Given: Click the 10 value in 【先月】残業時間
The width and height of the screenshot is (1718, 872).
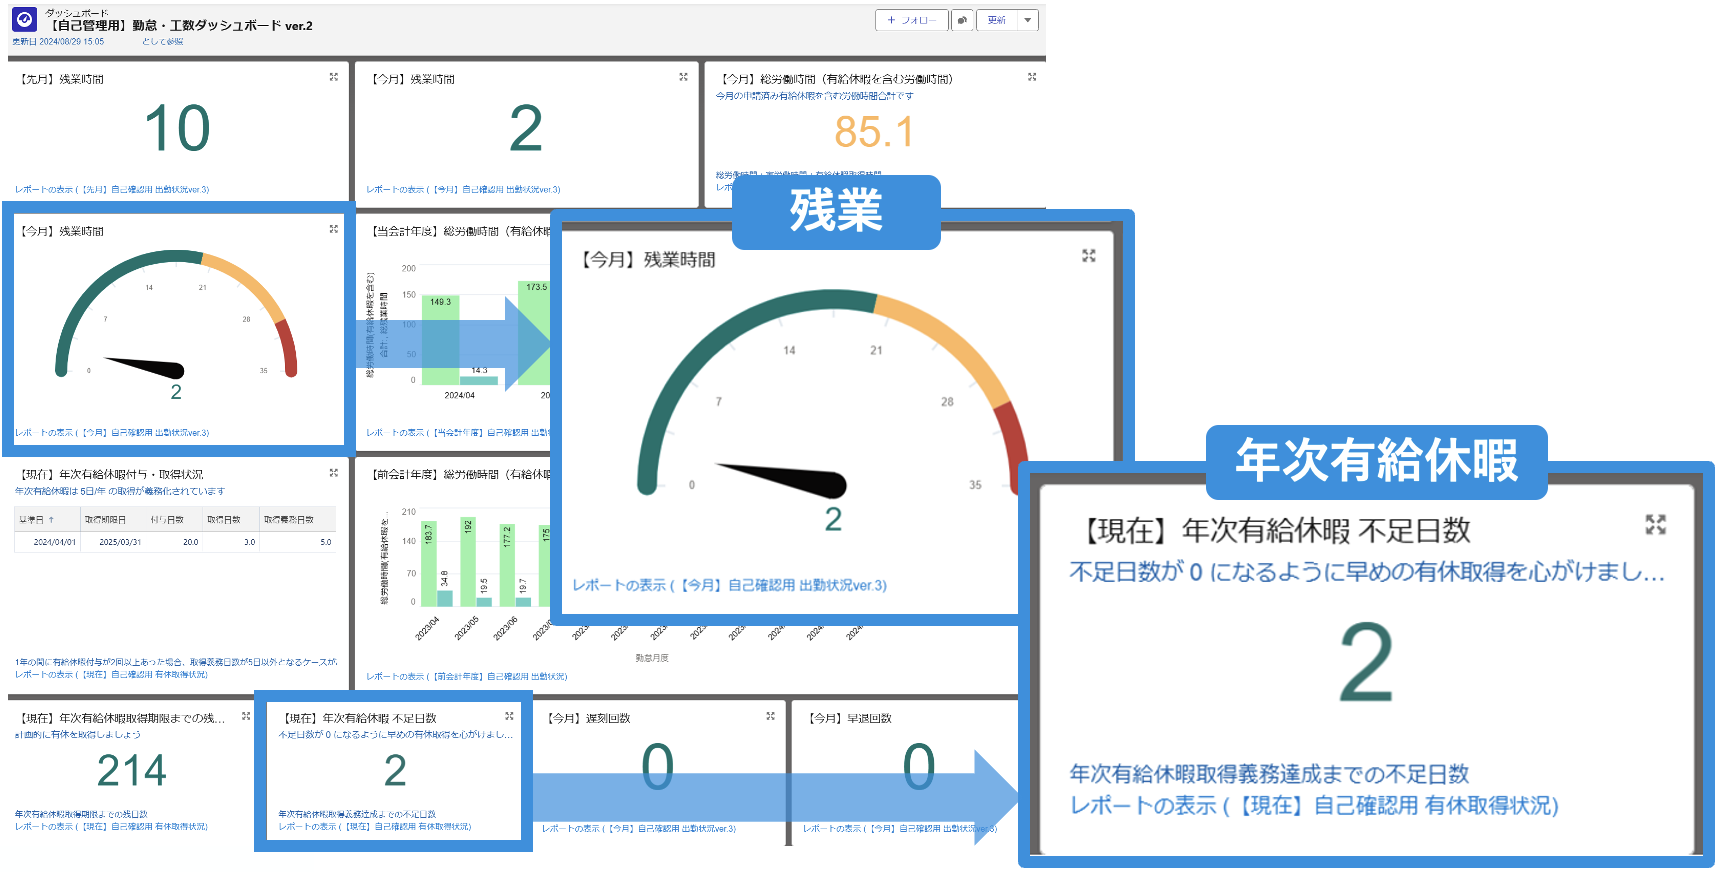Looking at the screenshot, I should click(177, 129).
